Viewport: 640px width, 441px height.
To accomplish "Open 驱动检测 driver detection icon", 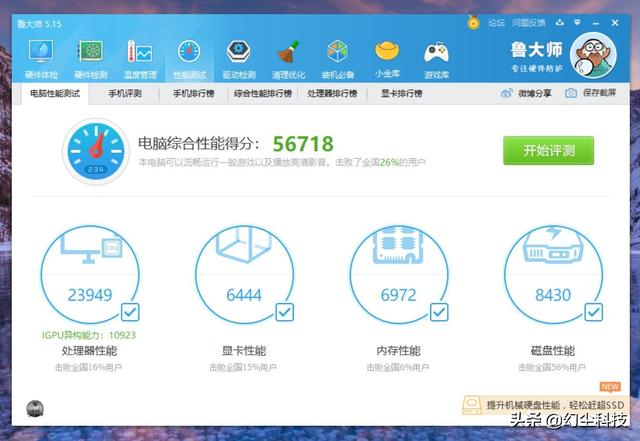I will tap(239, 59).
